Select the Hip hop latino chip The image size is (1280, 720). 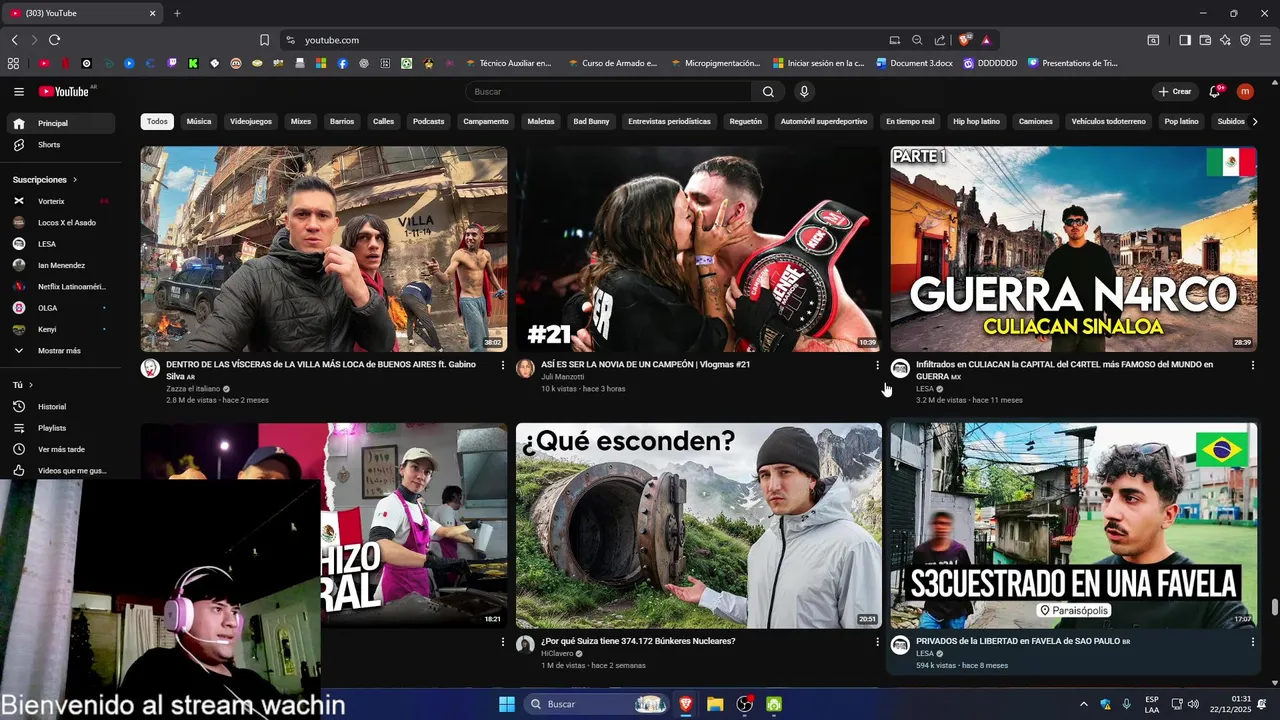coord(976,121)
